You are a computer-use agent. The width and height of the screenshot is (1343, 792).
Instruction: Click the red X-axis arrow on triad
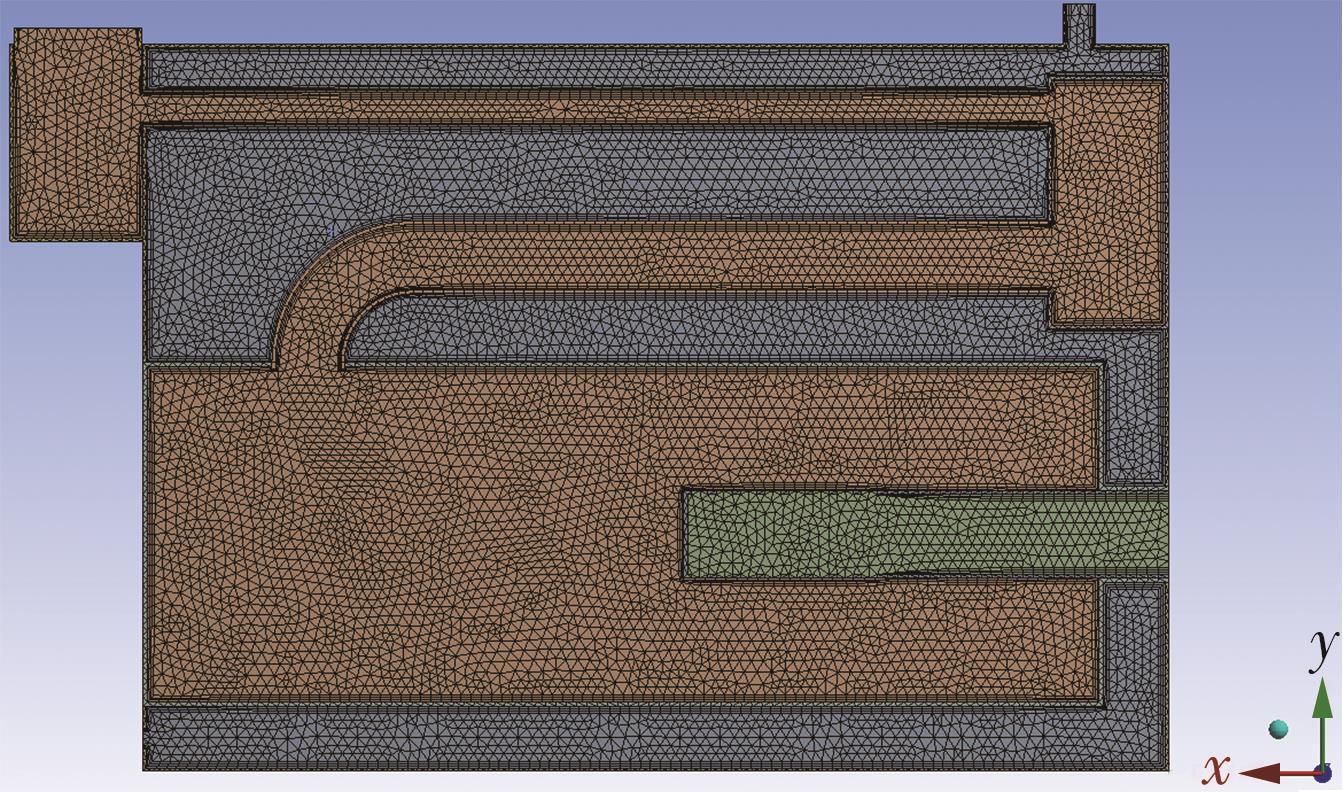pos(1265,773)
